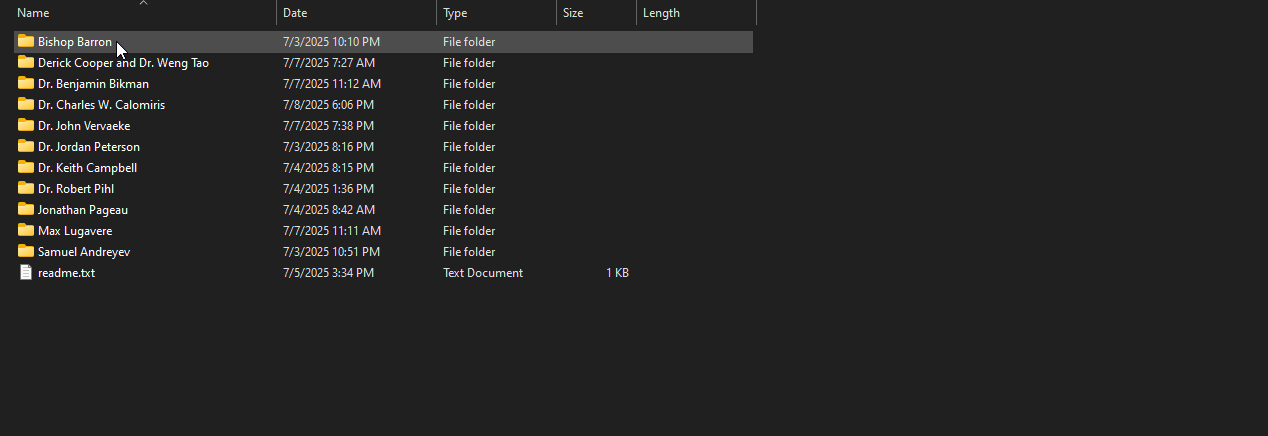Click the Samuel Andreyev folder icon
The width and height of the screenshot is (1268, 436).
[x=26, y=252]
